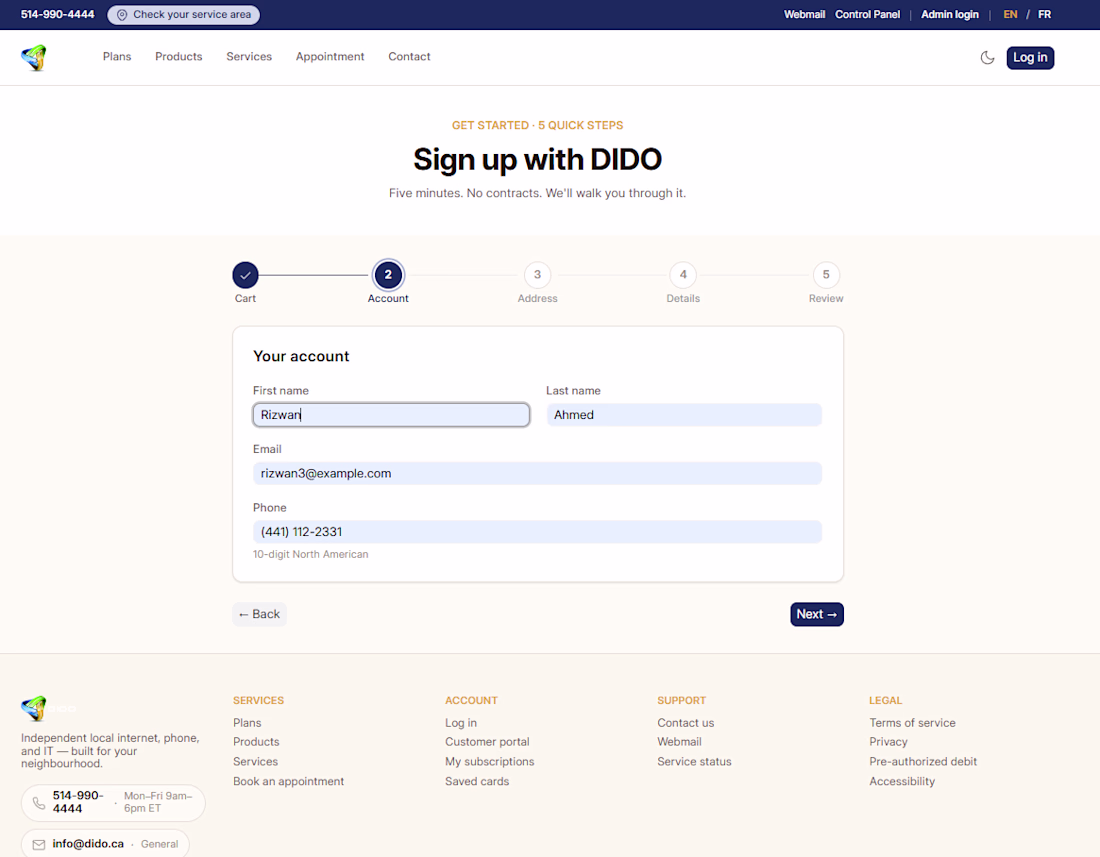Open Book an appointment link
The image size is (1100, 857).
pos(288,781)
